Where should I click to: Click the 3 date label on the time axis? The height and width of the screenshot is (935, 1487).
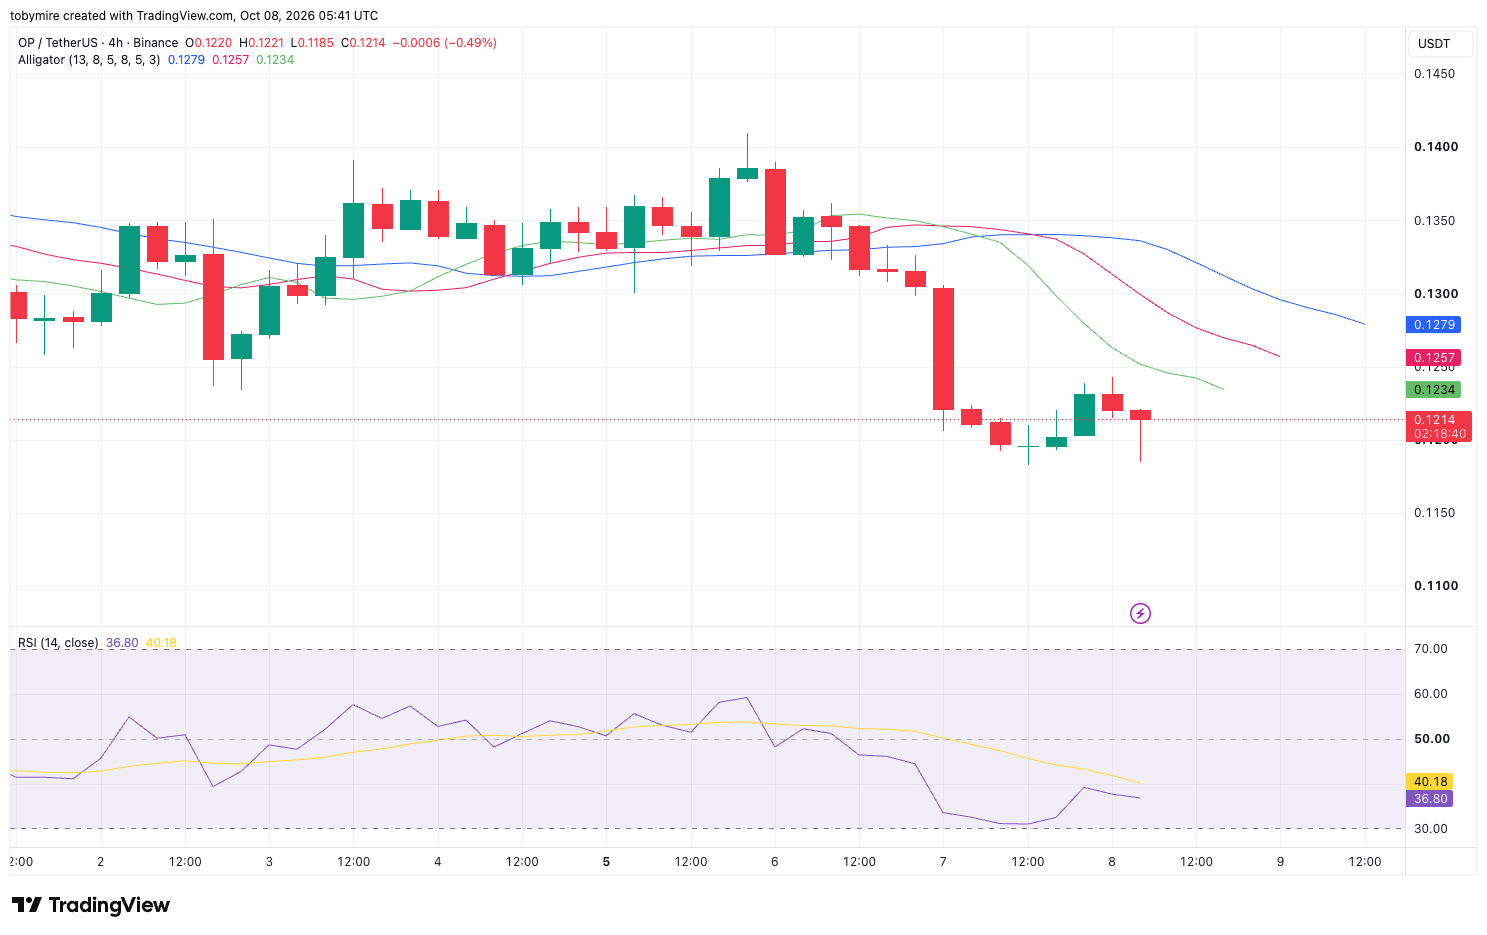[269, 862]
